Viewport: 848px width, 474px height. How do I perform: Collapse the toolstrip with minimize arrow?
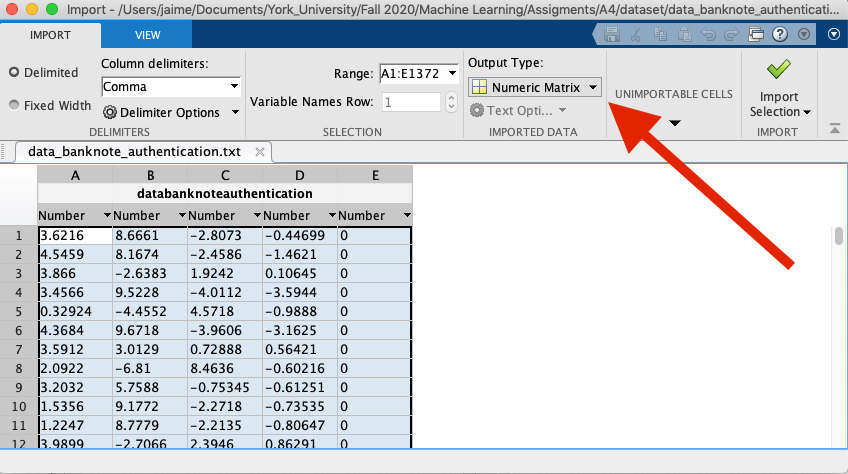pos(835,129)
